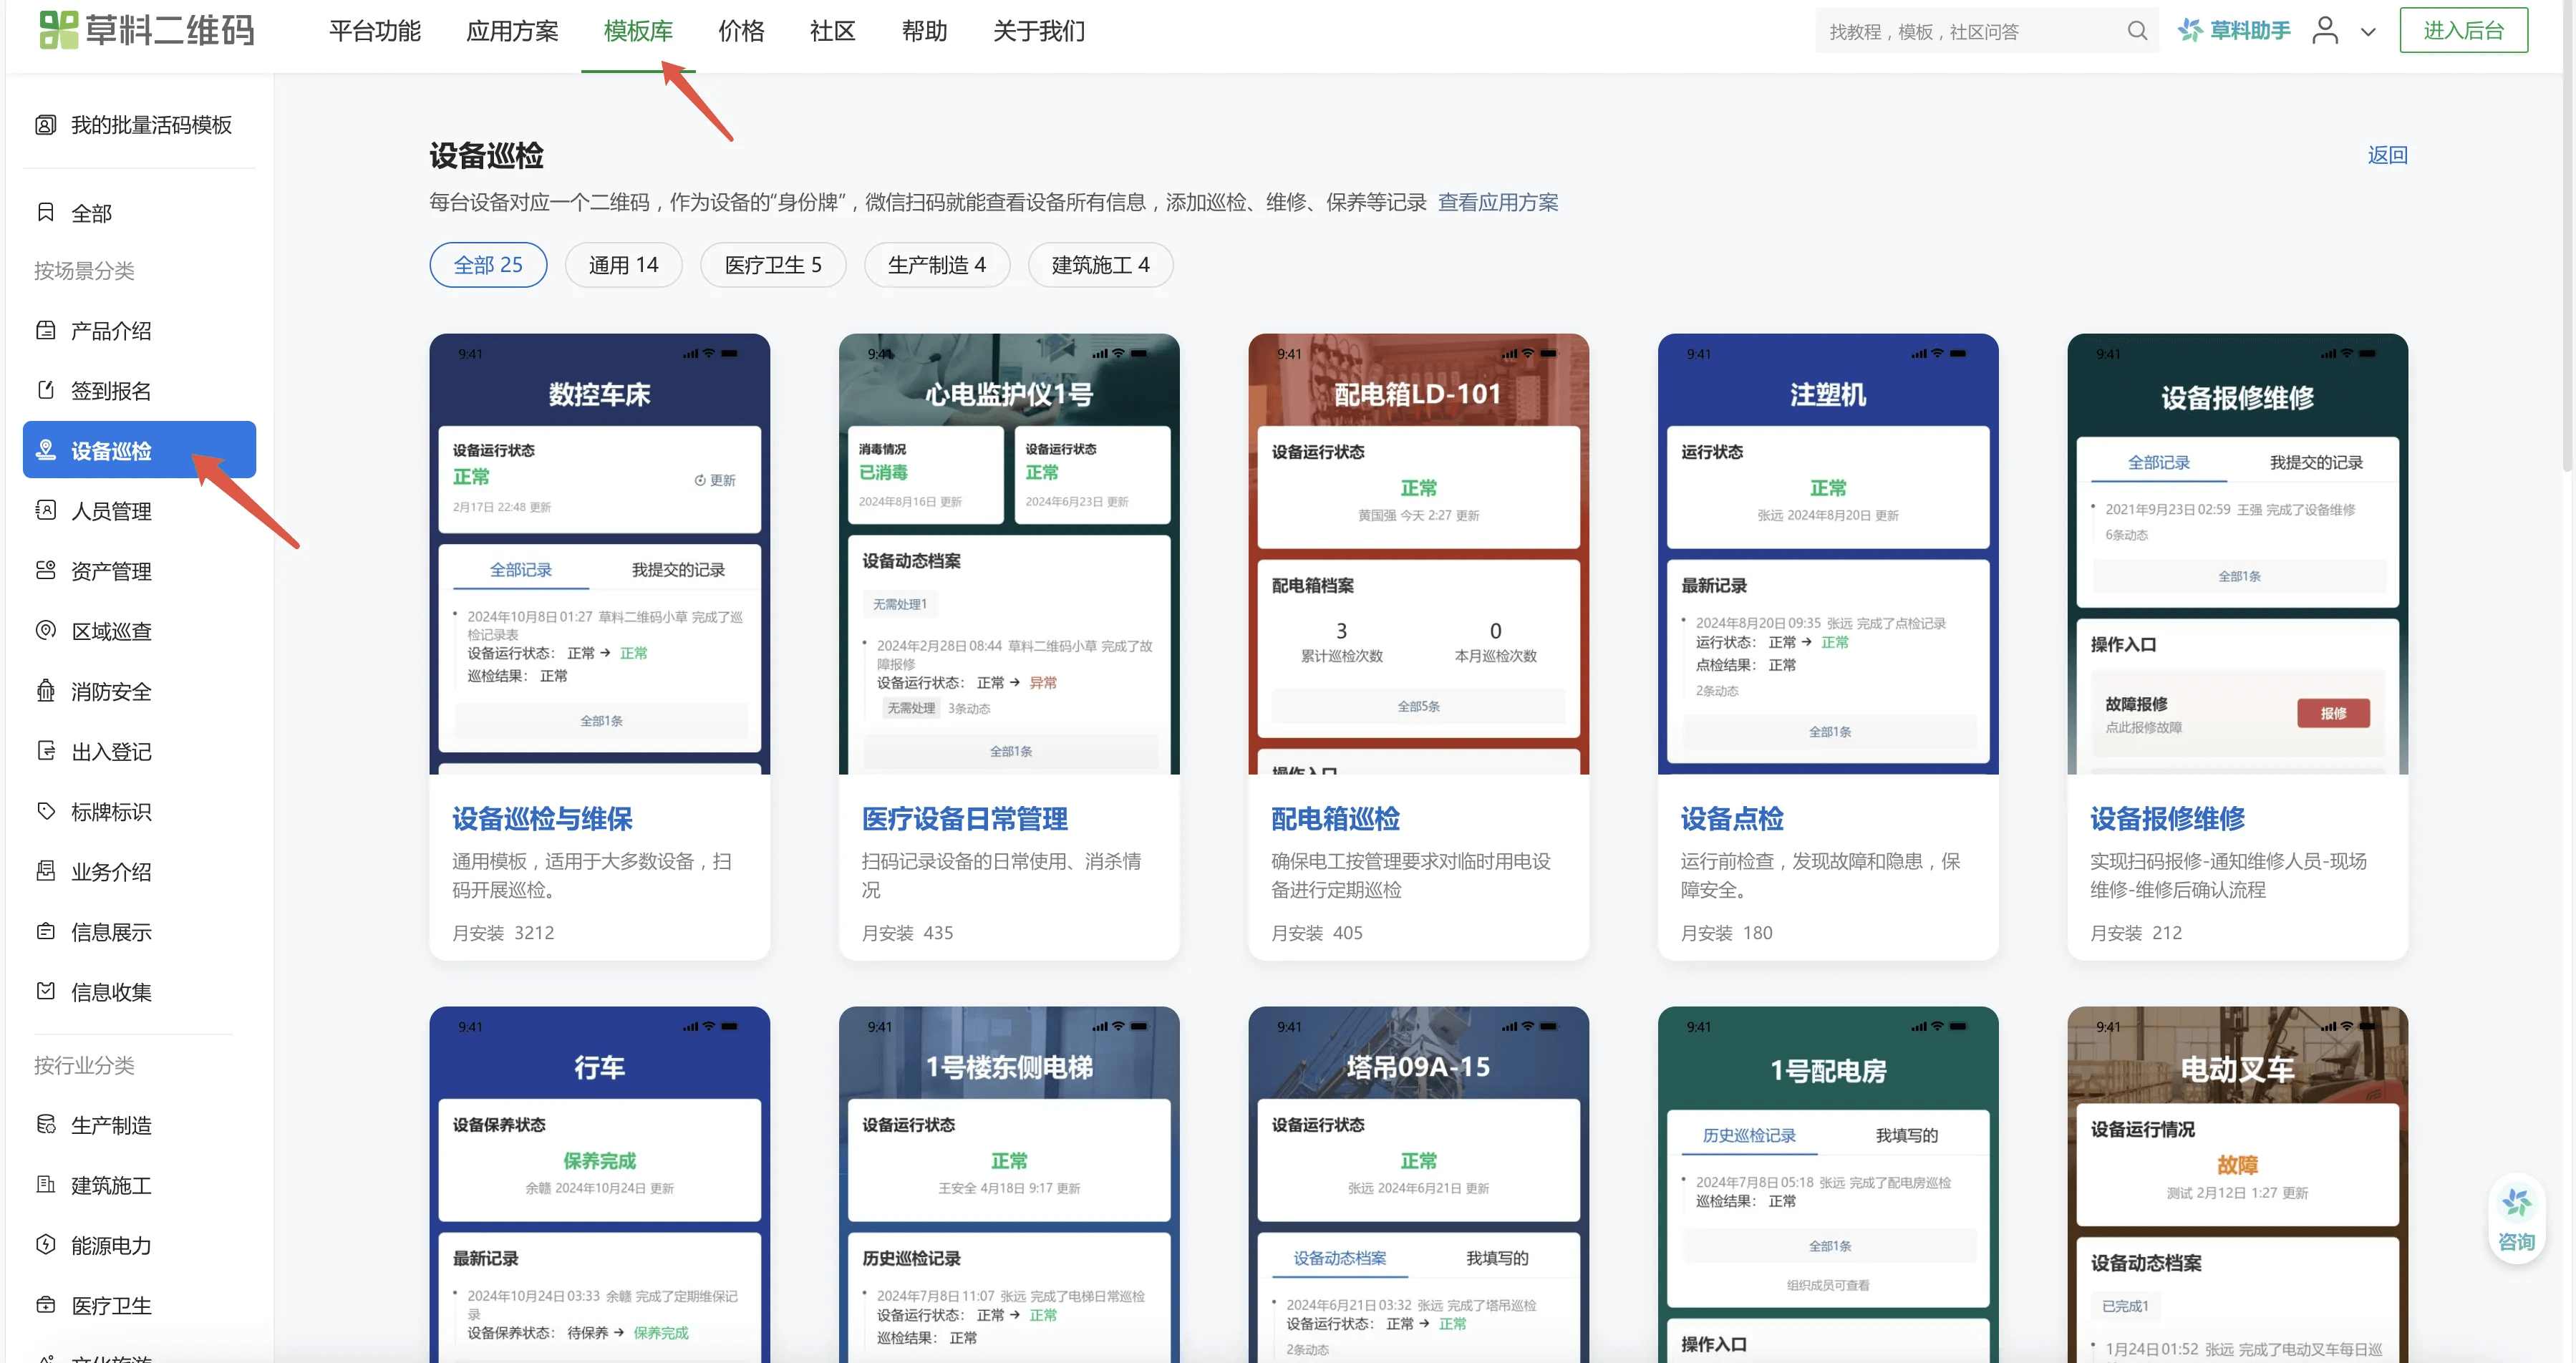Open 1号楼东侧电梯 template preview thumbnail
The height and width of the screenshot is (1363, 2576).
1009,1184
